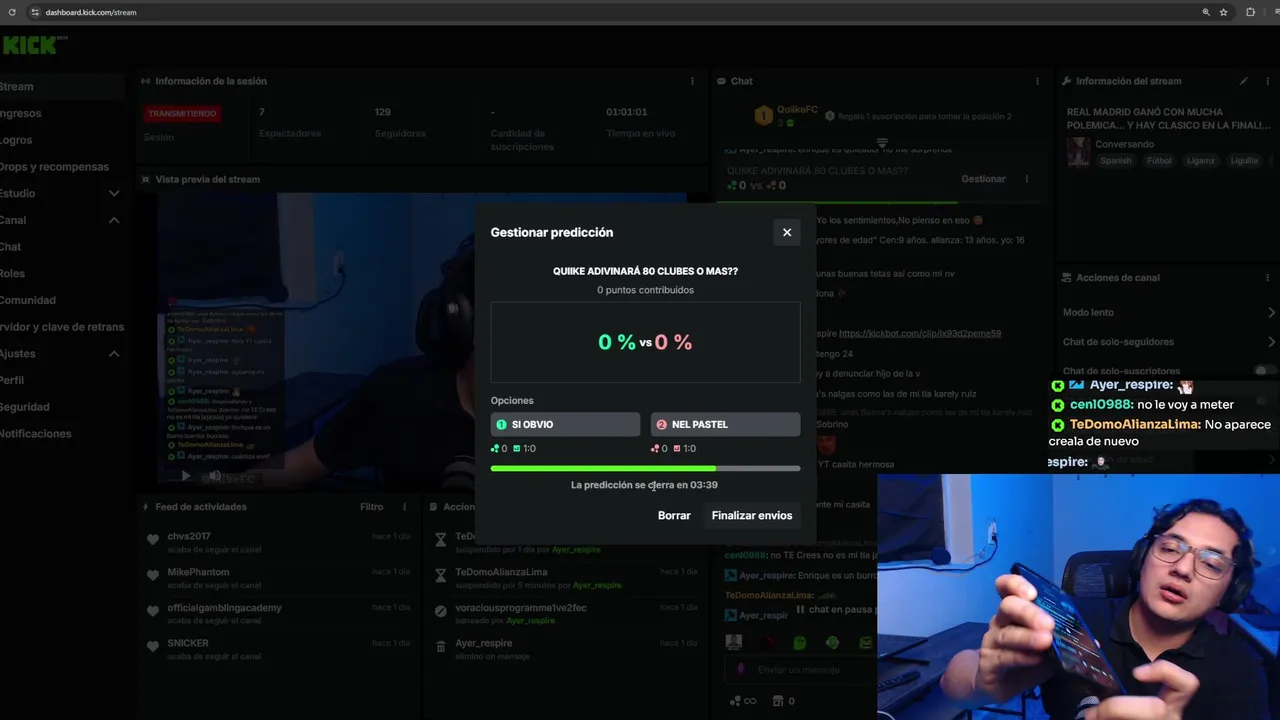Open Información de la sesión options menu
This screenshot has width=1280, height=720.
692,81
